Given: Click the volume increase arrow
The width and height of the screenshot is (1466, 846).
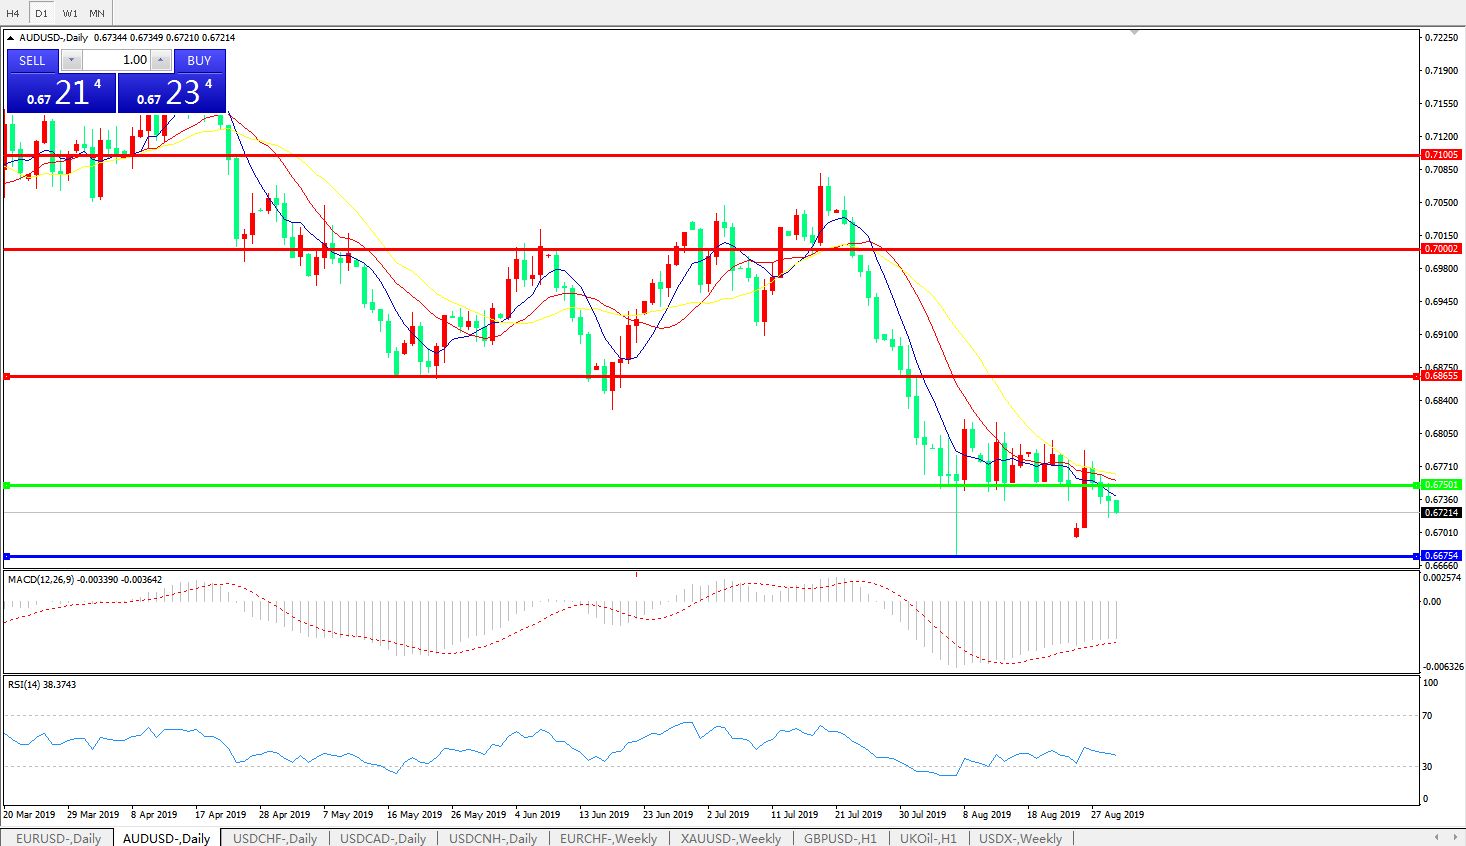Looking at the screenshot, I should coord(160,61).
